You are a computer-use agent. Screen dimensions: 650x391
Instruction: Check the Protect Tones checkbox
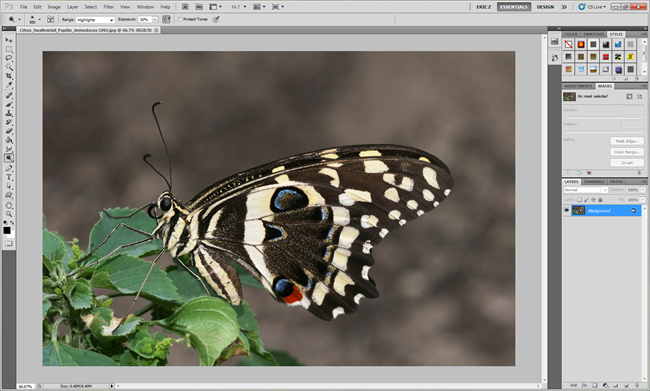pyautogui.click(x=180, y=19)
